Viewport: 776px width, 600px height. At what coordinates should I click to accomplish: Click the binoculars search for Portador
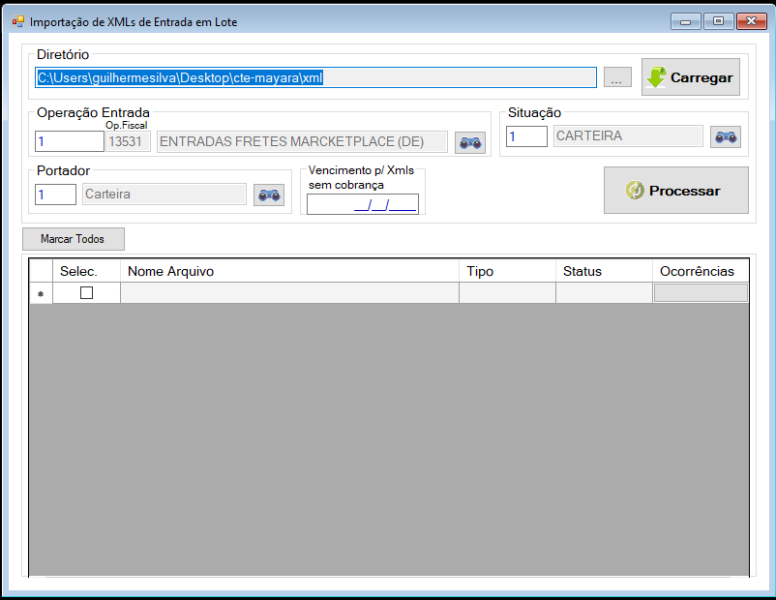coord(269,195)
